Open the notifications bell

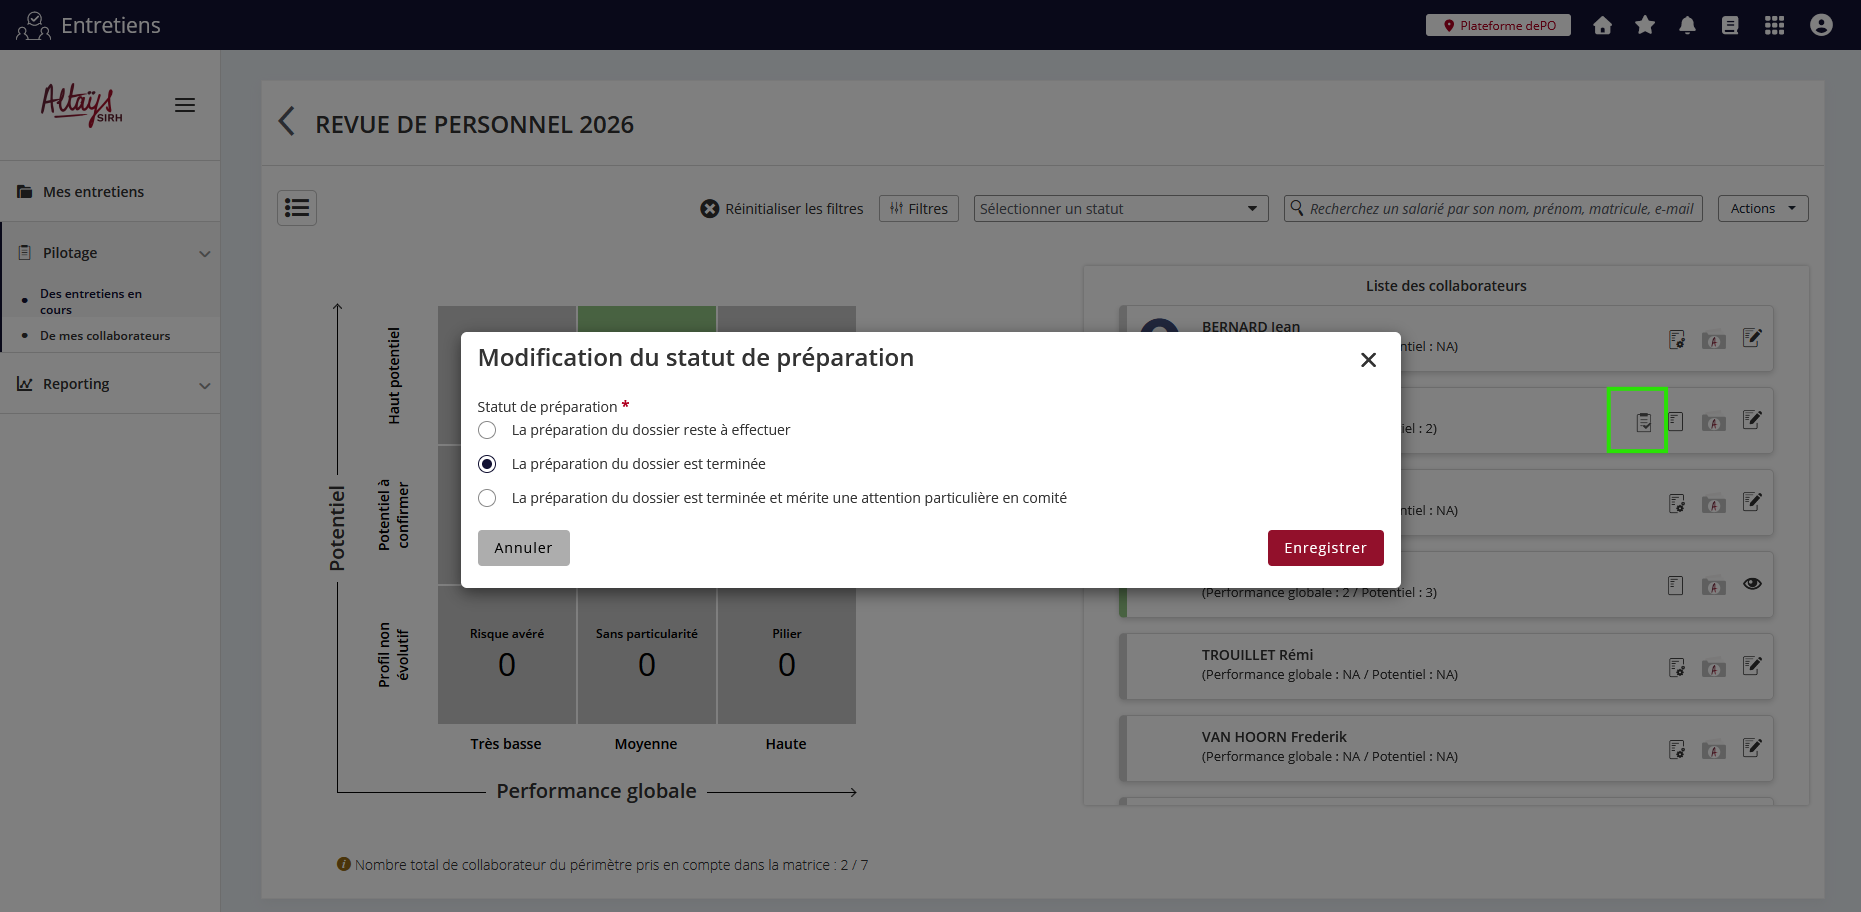[1687, 25]
